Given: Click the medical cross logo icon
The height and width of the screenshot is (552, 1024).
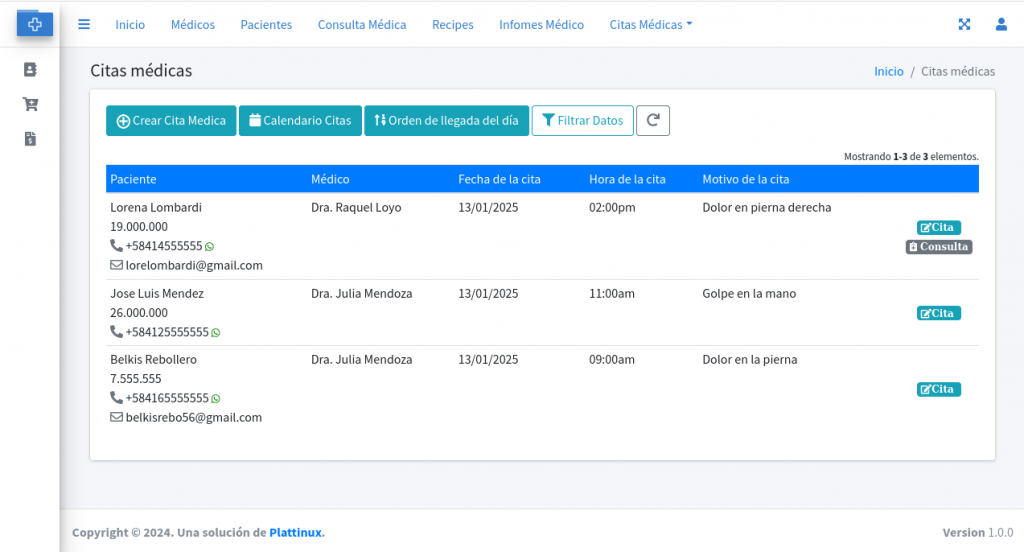Looking at the screenshot, I should (x=34, y=24).
